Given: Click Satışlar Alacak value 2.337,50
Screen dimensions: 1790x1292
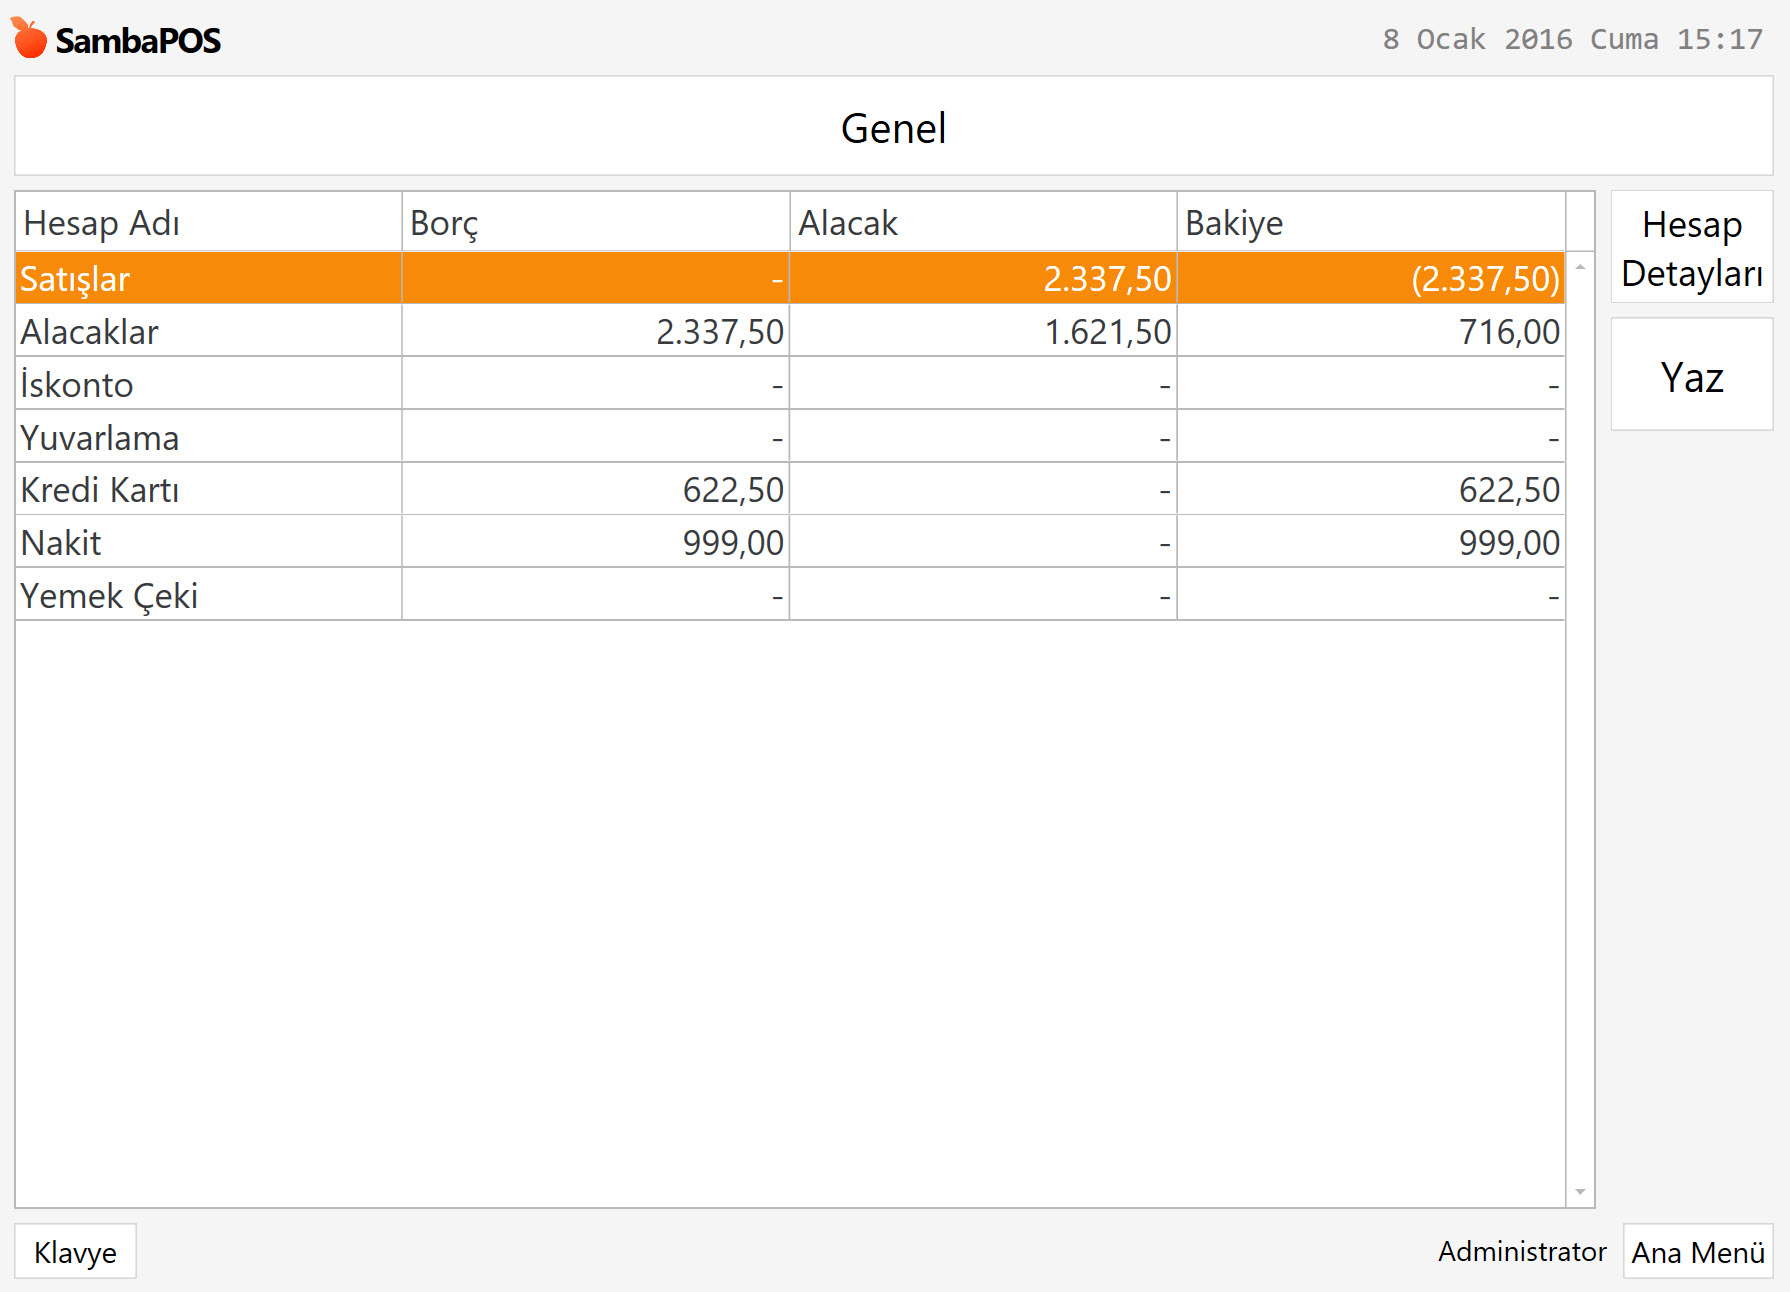Looking at the screenshot, I should pos(1107,279).
